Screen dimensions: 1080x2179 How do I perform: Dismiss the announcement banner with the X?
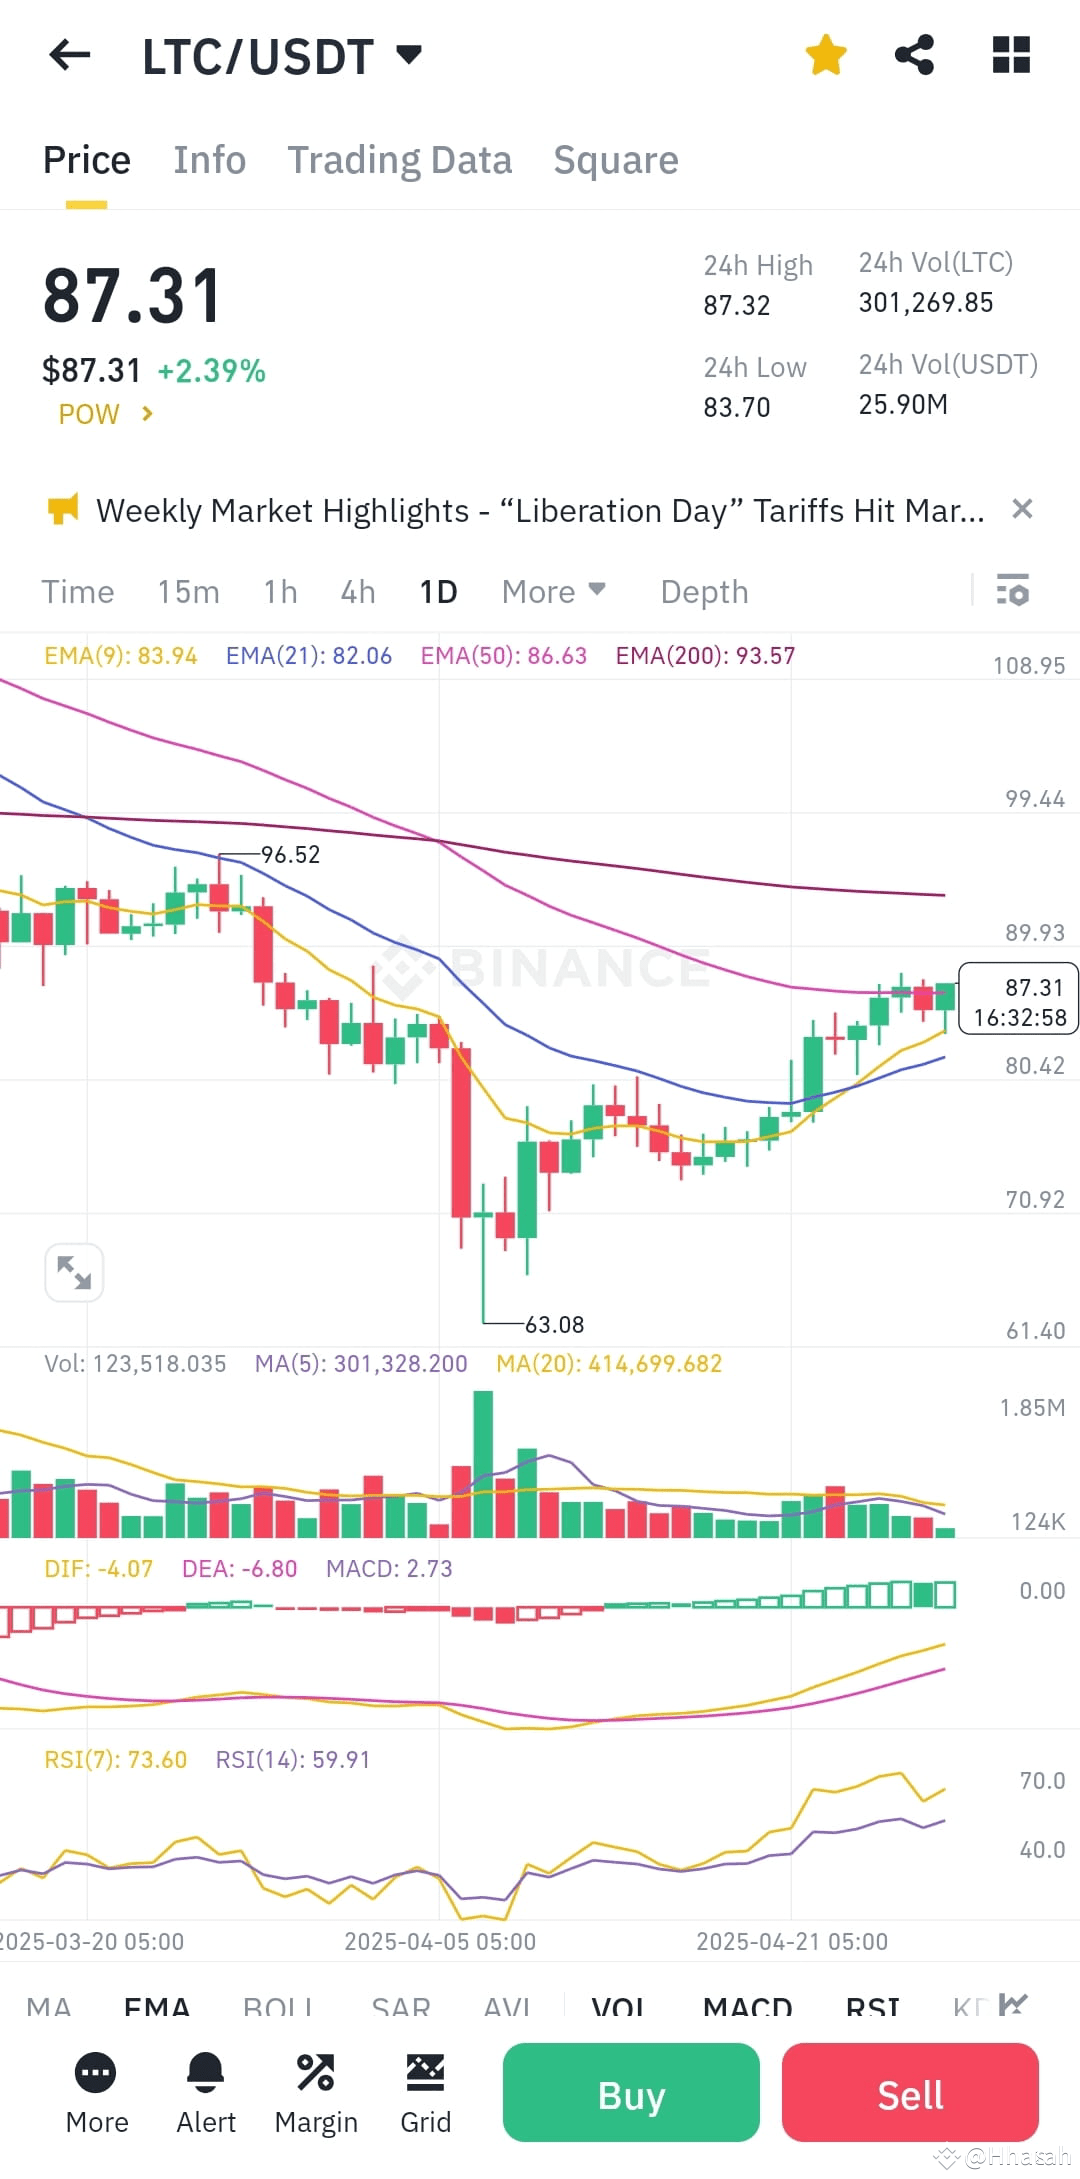pos(1022,509)
